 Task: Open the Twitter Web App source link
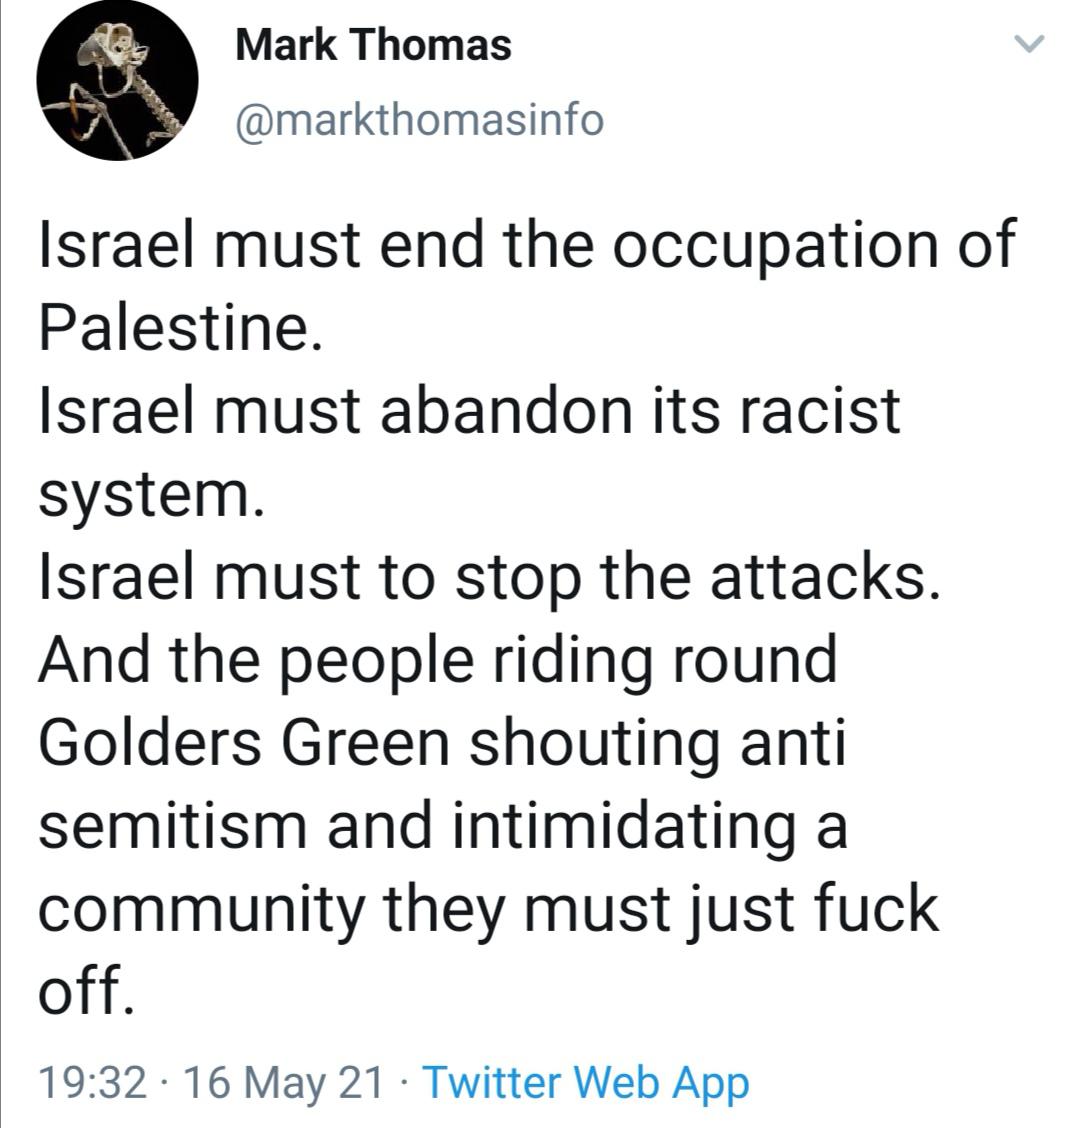586,1082
